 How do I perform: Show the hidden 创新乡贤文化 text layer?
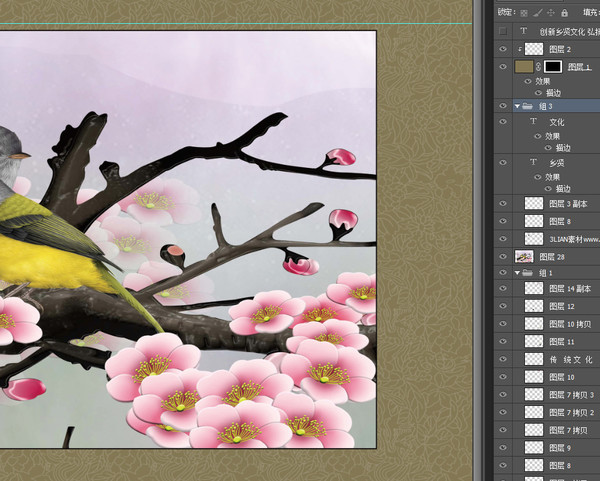pyautogui.click(x=503, y=31)
